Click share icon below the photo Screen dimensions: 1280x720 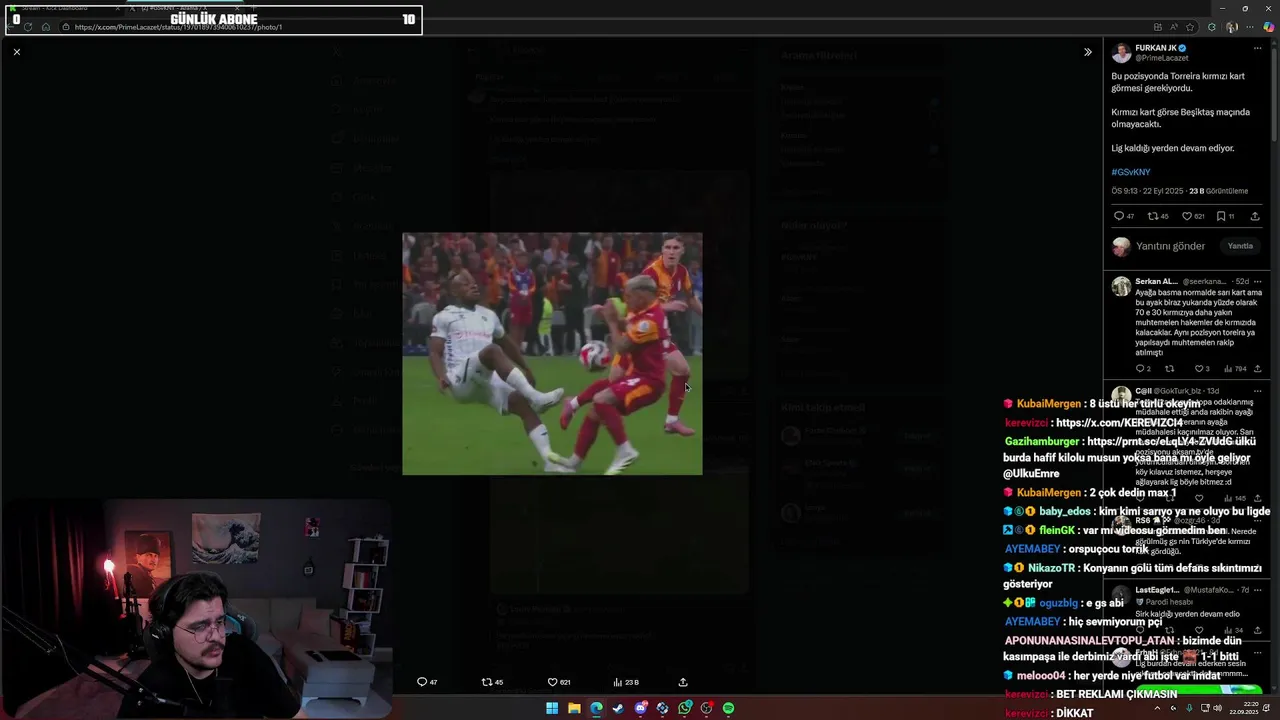683,682
